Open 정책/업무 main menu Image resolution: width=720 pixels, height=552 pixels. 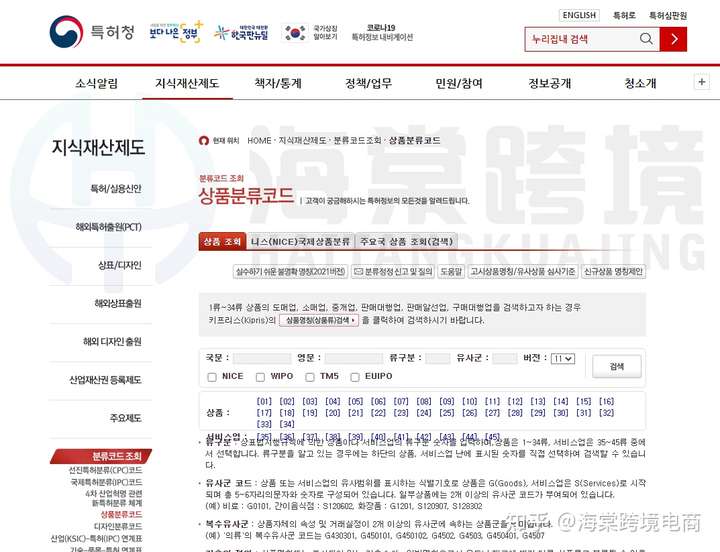click(x=368, y=83)
